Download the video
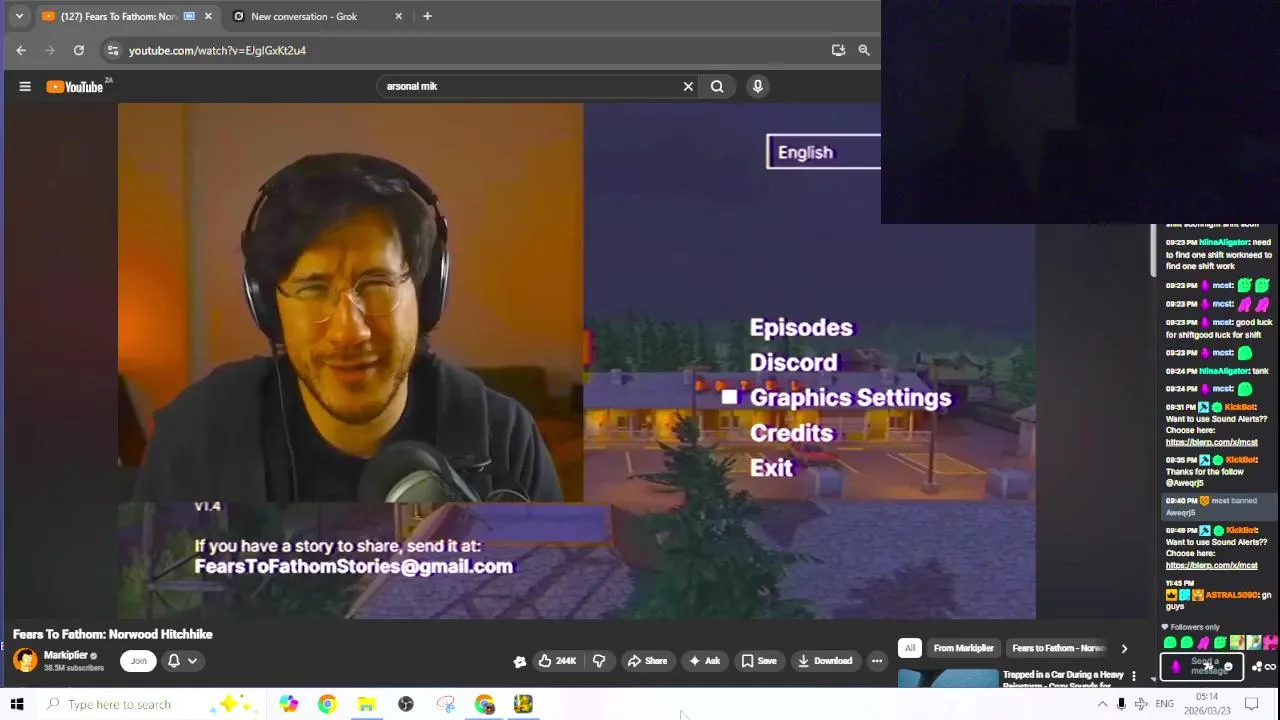1280x720 pixels. click(x=825, y=661)
